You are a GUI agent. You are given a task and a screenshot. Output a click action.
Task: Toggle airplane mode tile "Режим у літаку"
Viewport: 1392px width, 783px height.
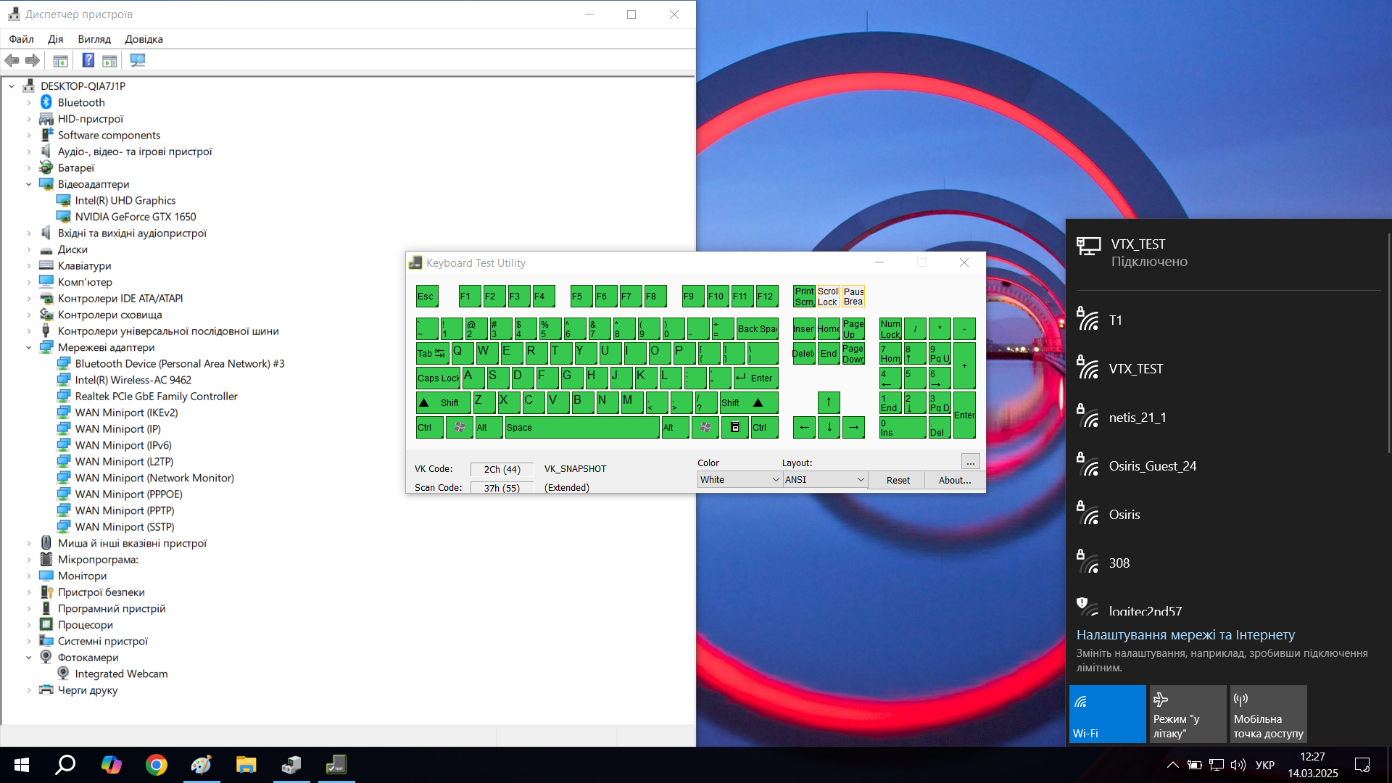point(1187,714)
